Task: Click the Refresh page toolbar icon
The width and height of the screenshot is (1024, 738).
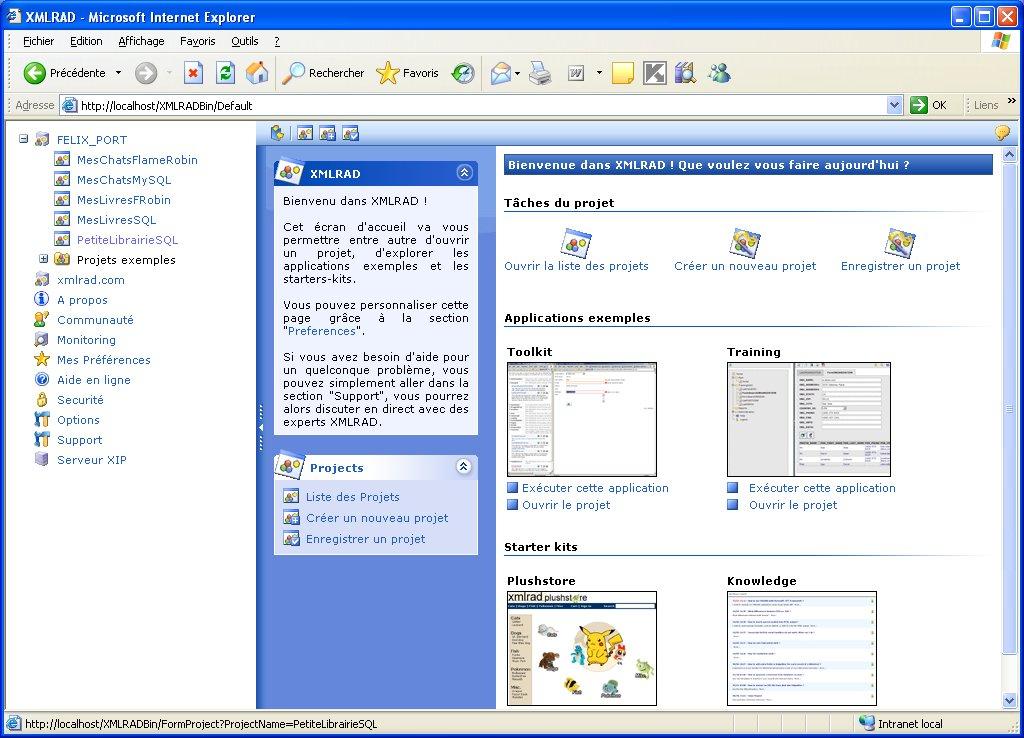Action: (x=226, y=73)
